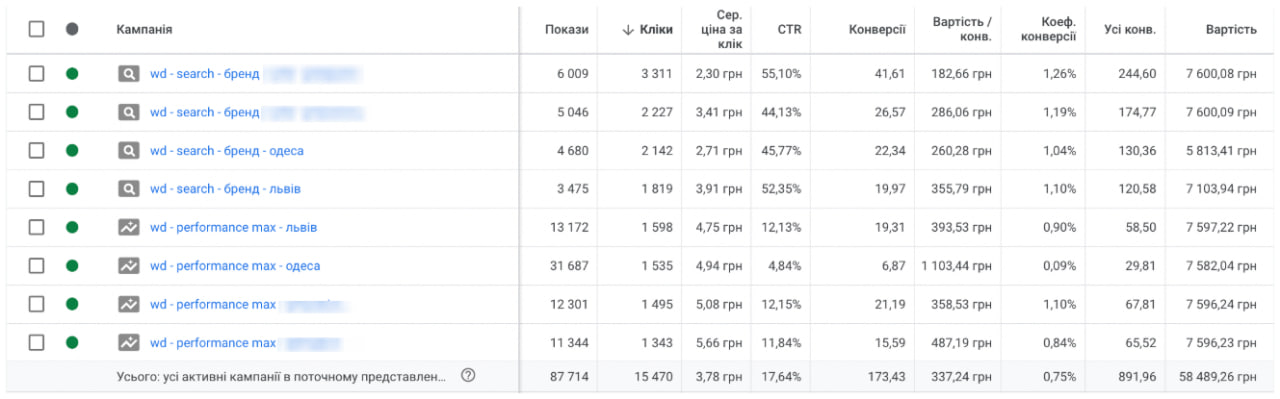Click the green status dot for performance max - львів
1280x399 pixels.
tap(72, 227)
